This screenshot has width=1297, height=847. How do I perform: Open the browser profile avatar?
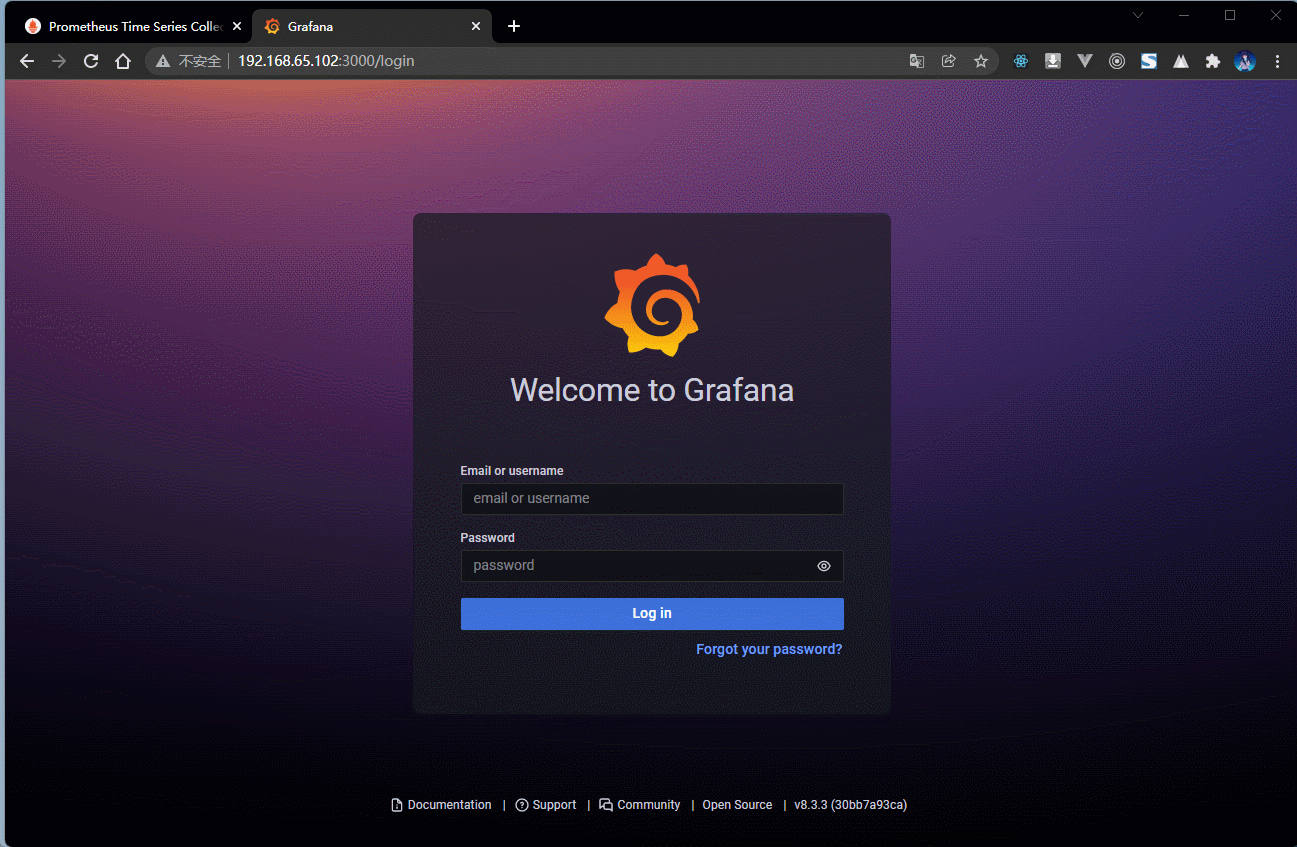(x=1245, y=61)
